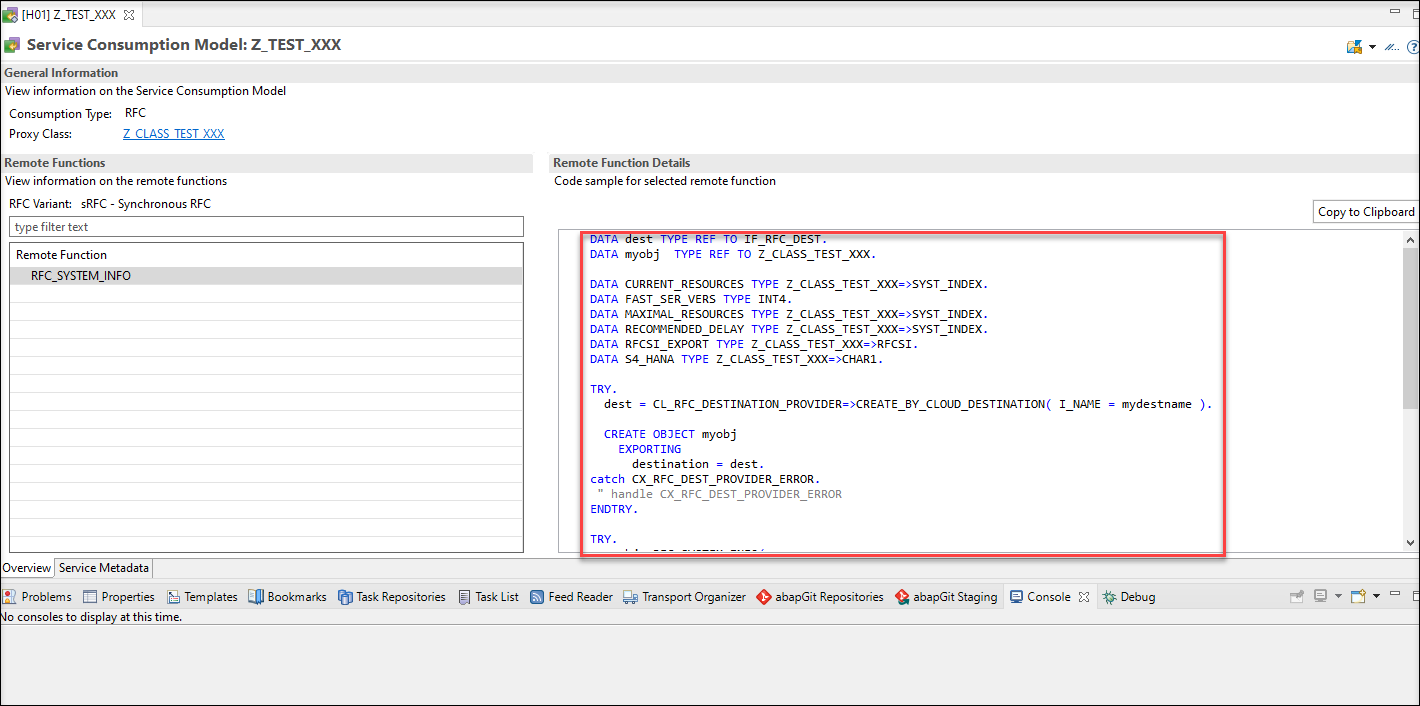The image size is (1420, 706).
Task: Click the code sample scrollbar down arrow
Action: pos(1411,542)
